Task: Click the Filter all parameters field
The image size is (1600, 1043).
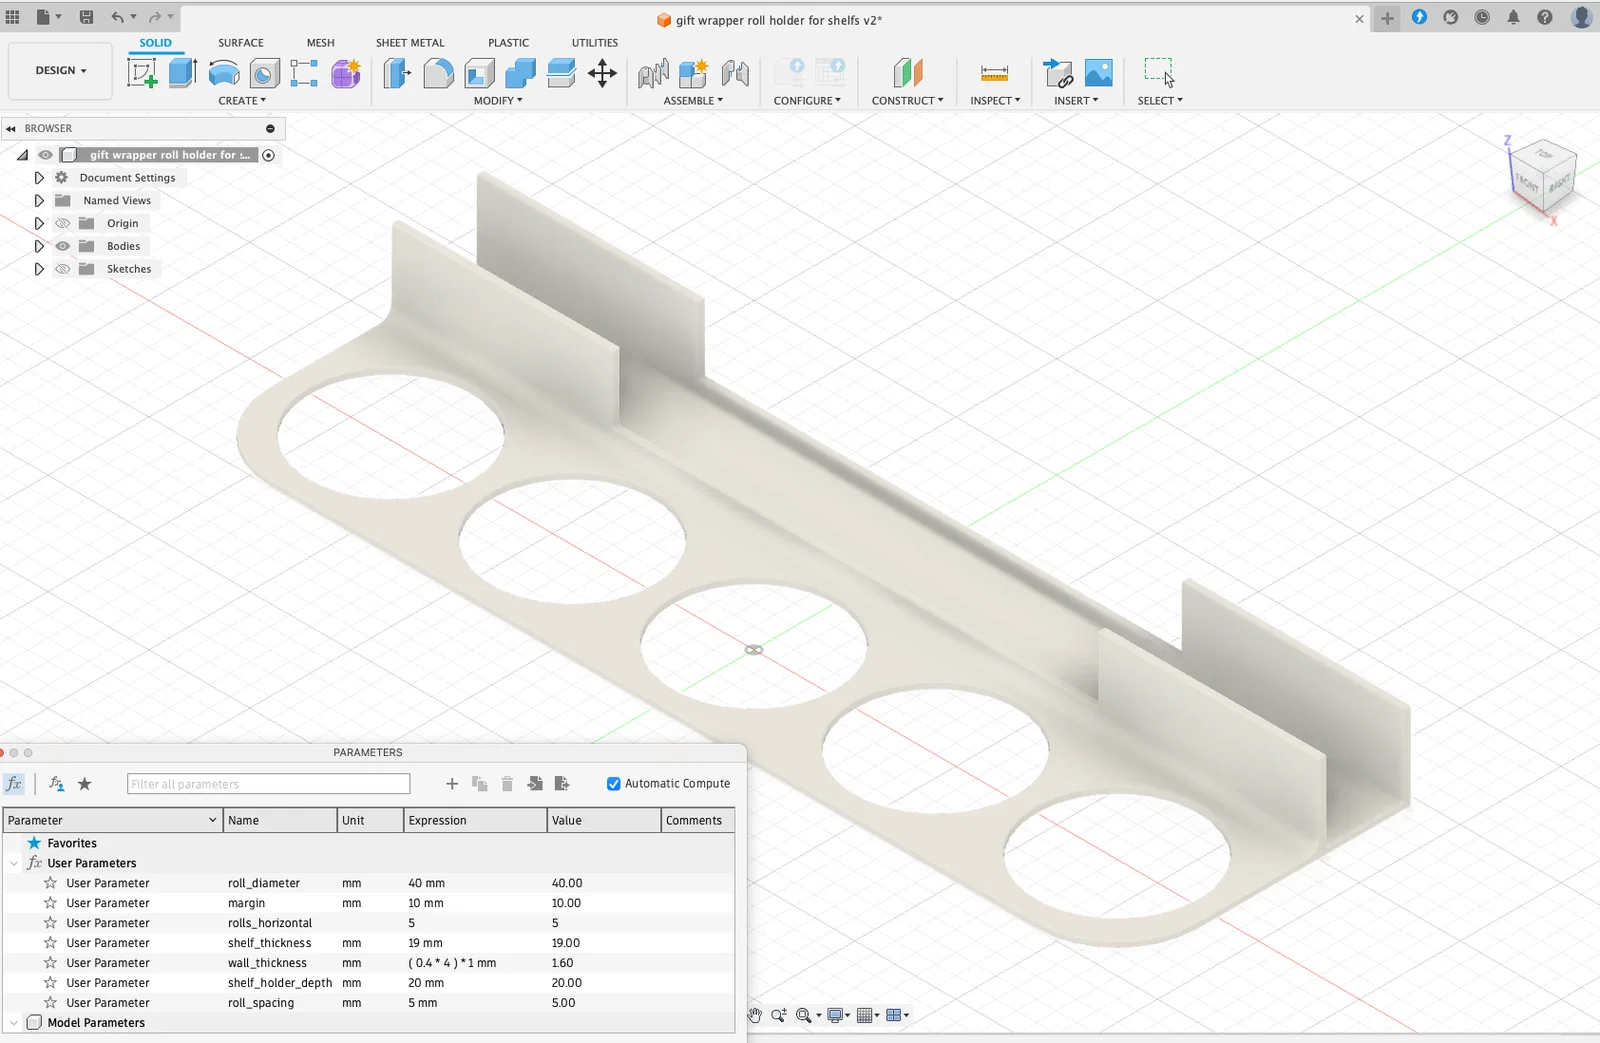Action: 268,784
